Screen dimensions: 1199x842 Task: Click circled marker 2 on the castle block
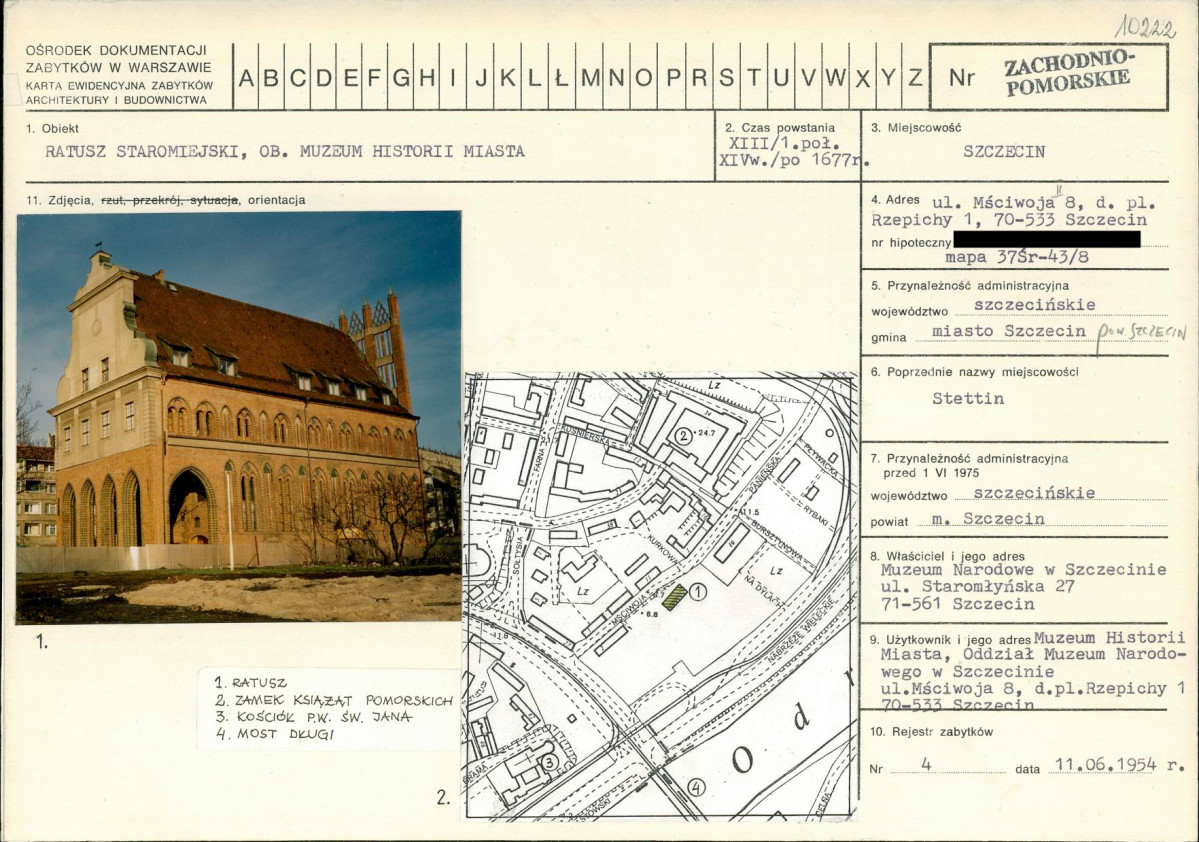coord(683,437)
